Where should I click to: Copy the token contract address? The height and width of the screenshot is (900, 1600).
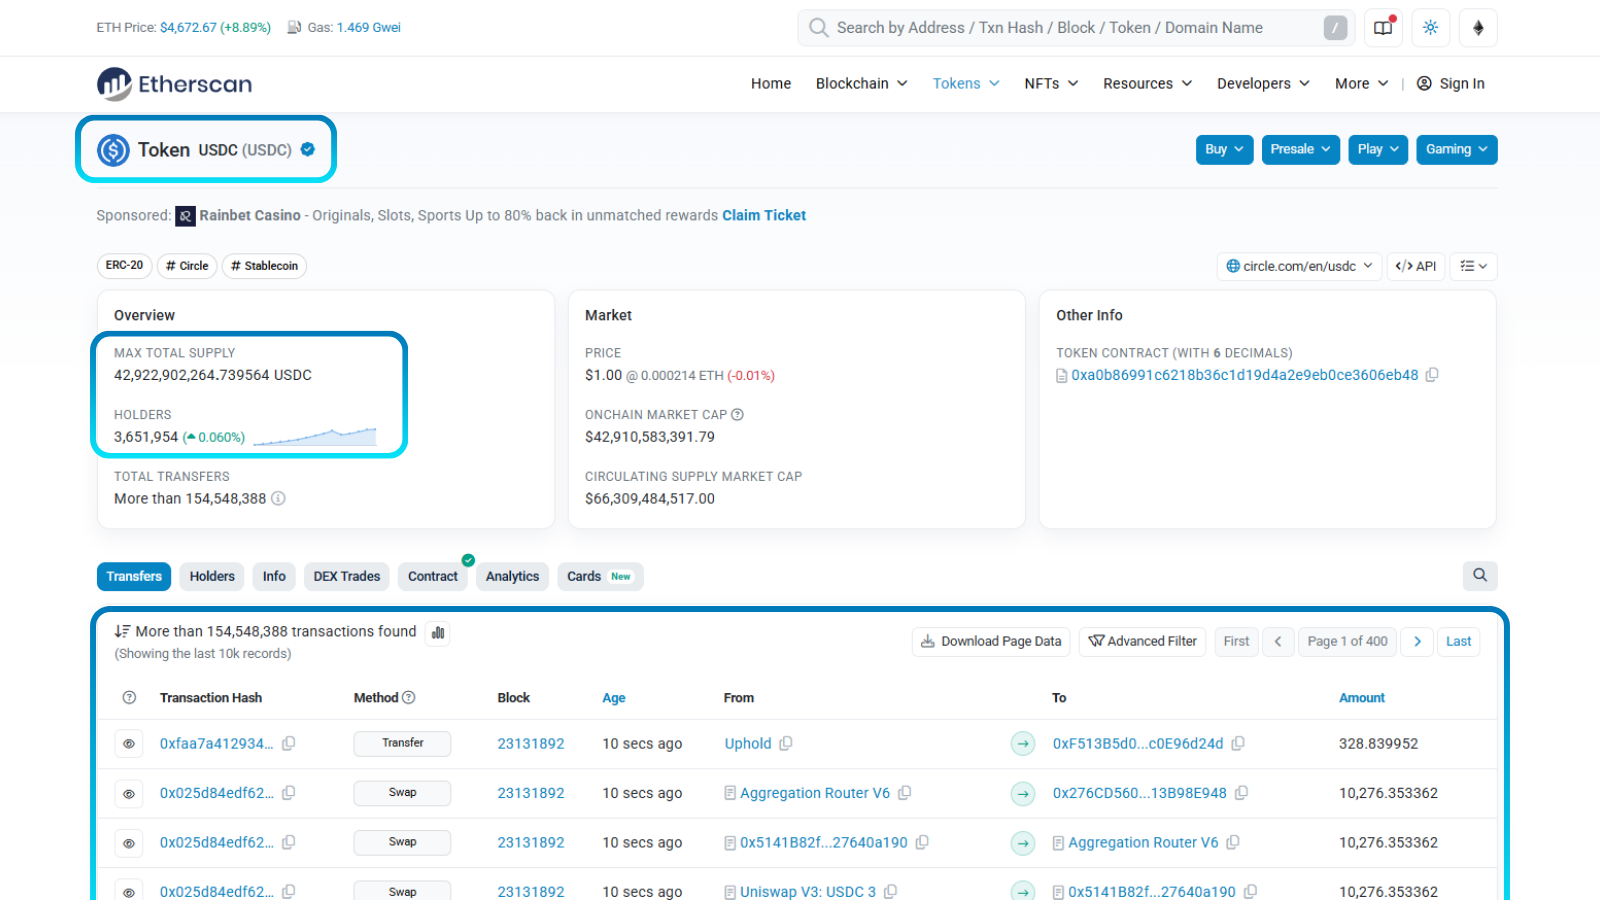tap(1432, 375)
